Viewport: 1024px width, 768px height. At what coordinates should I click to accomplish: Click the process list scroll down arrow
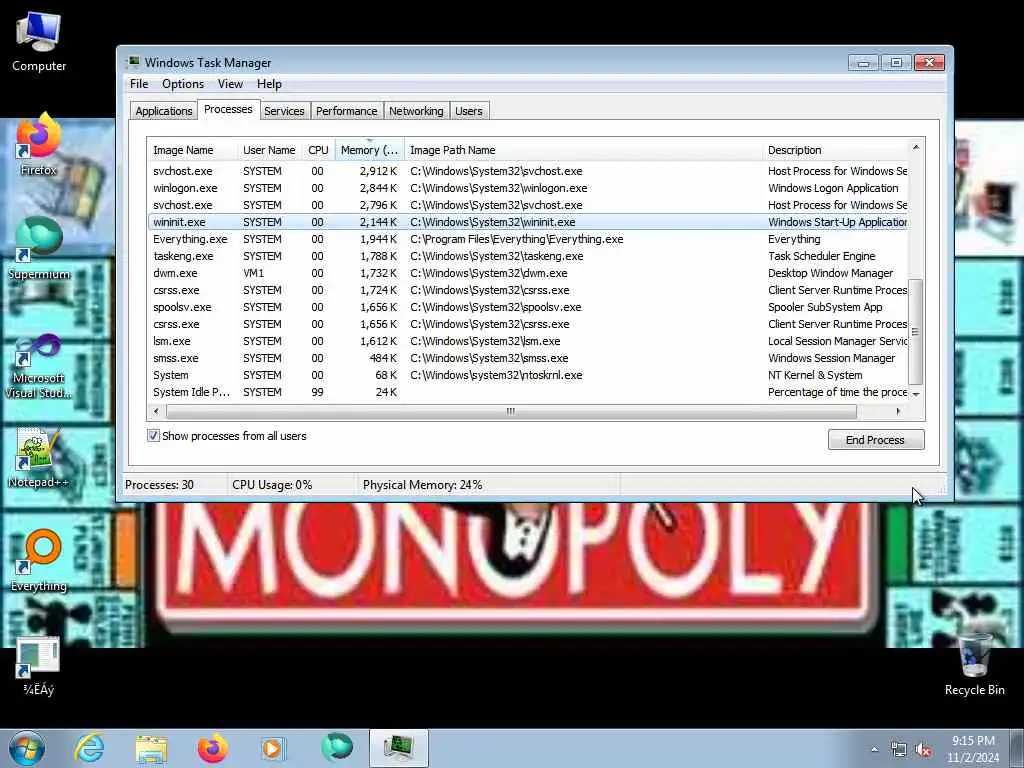(x=916, y=394)
